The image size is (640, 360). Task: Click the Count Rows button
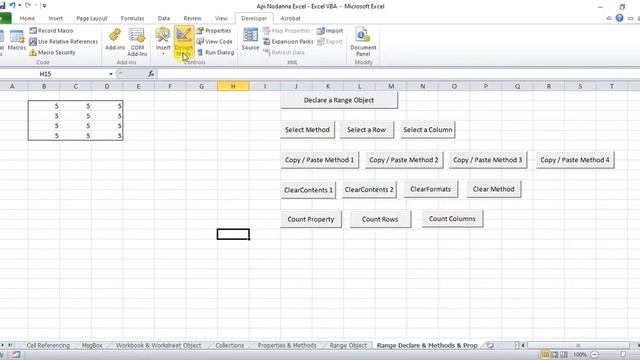(380, 219)
